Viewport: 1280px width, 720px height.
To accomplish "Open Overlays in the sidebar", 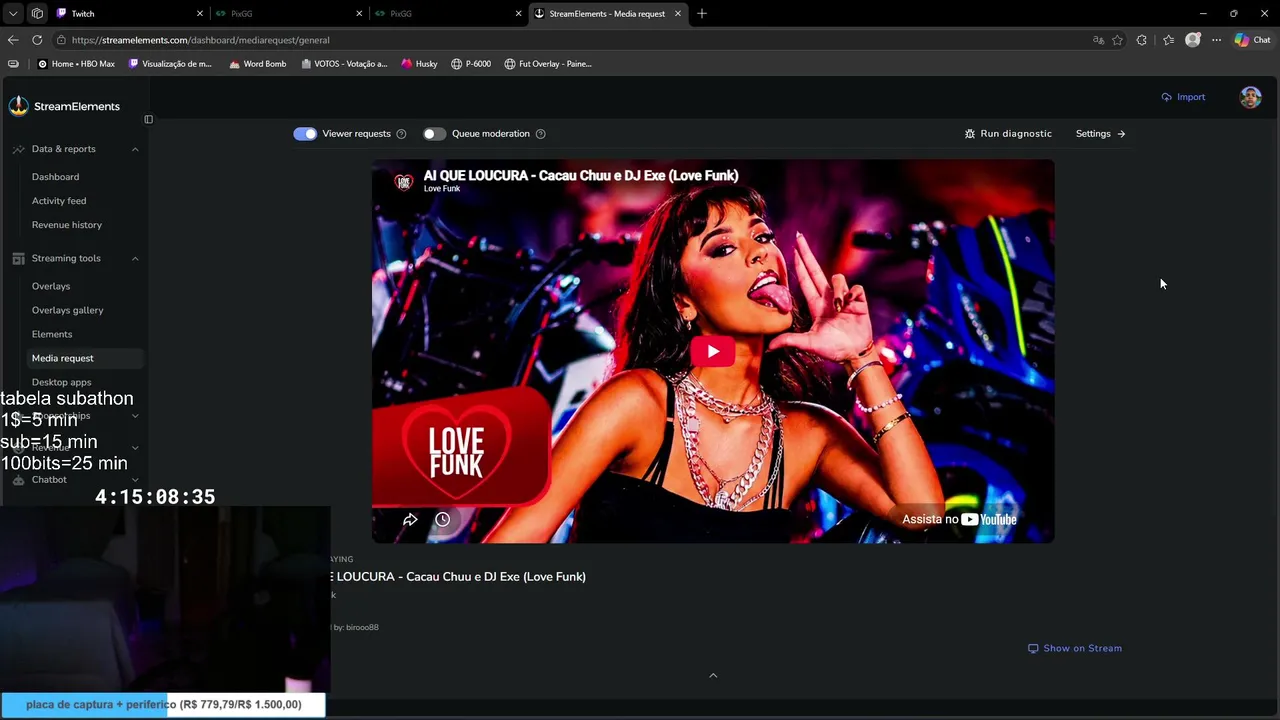I will [x=51, y=286].
